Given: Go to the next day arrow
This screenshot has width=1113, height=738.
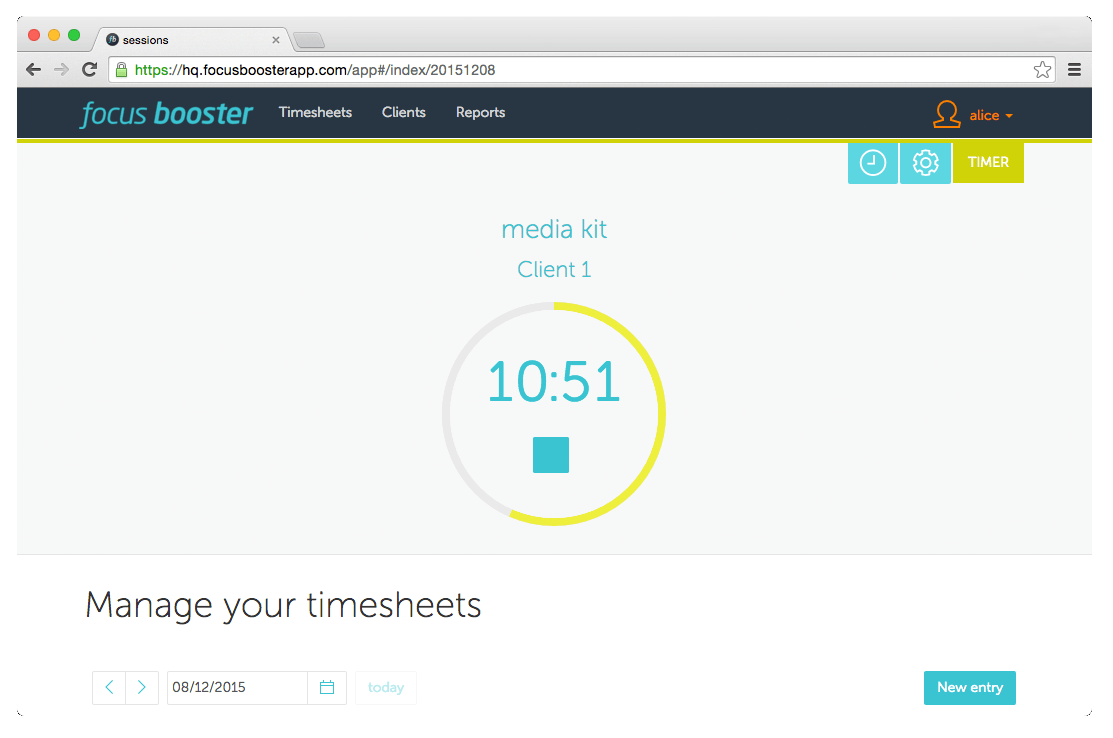Looking at the screenshot, I should [142, 688].
